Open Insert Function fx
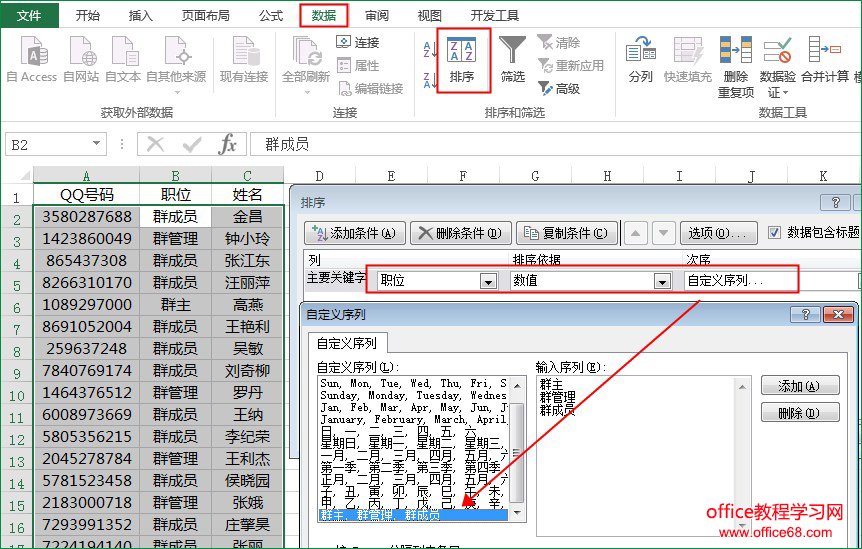The width and height of the screenshot is (862, 549). (x=227, y=145)
